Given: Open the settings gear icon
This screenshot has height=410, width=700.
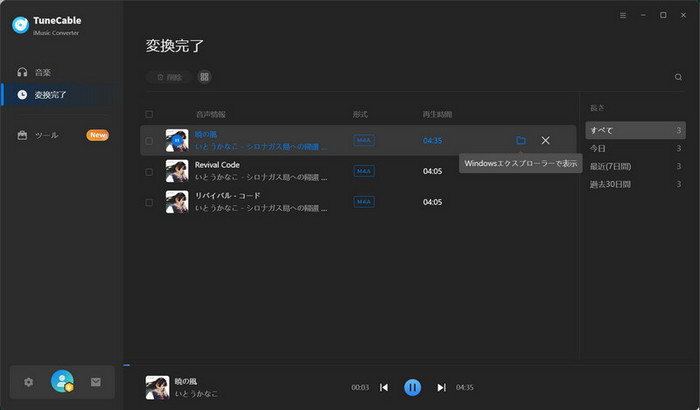Looking at the screenshot, I should pos(28,382).
